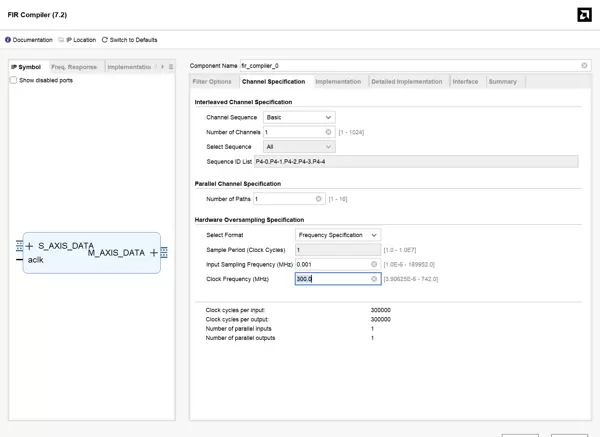Clear the Input Sampling Frequency value
Viewport: 600px width, 437px height.
tap(374, 264)
